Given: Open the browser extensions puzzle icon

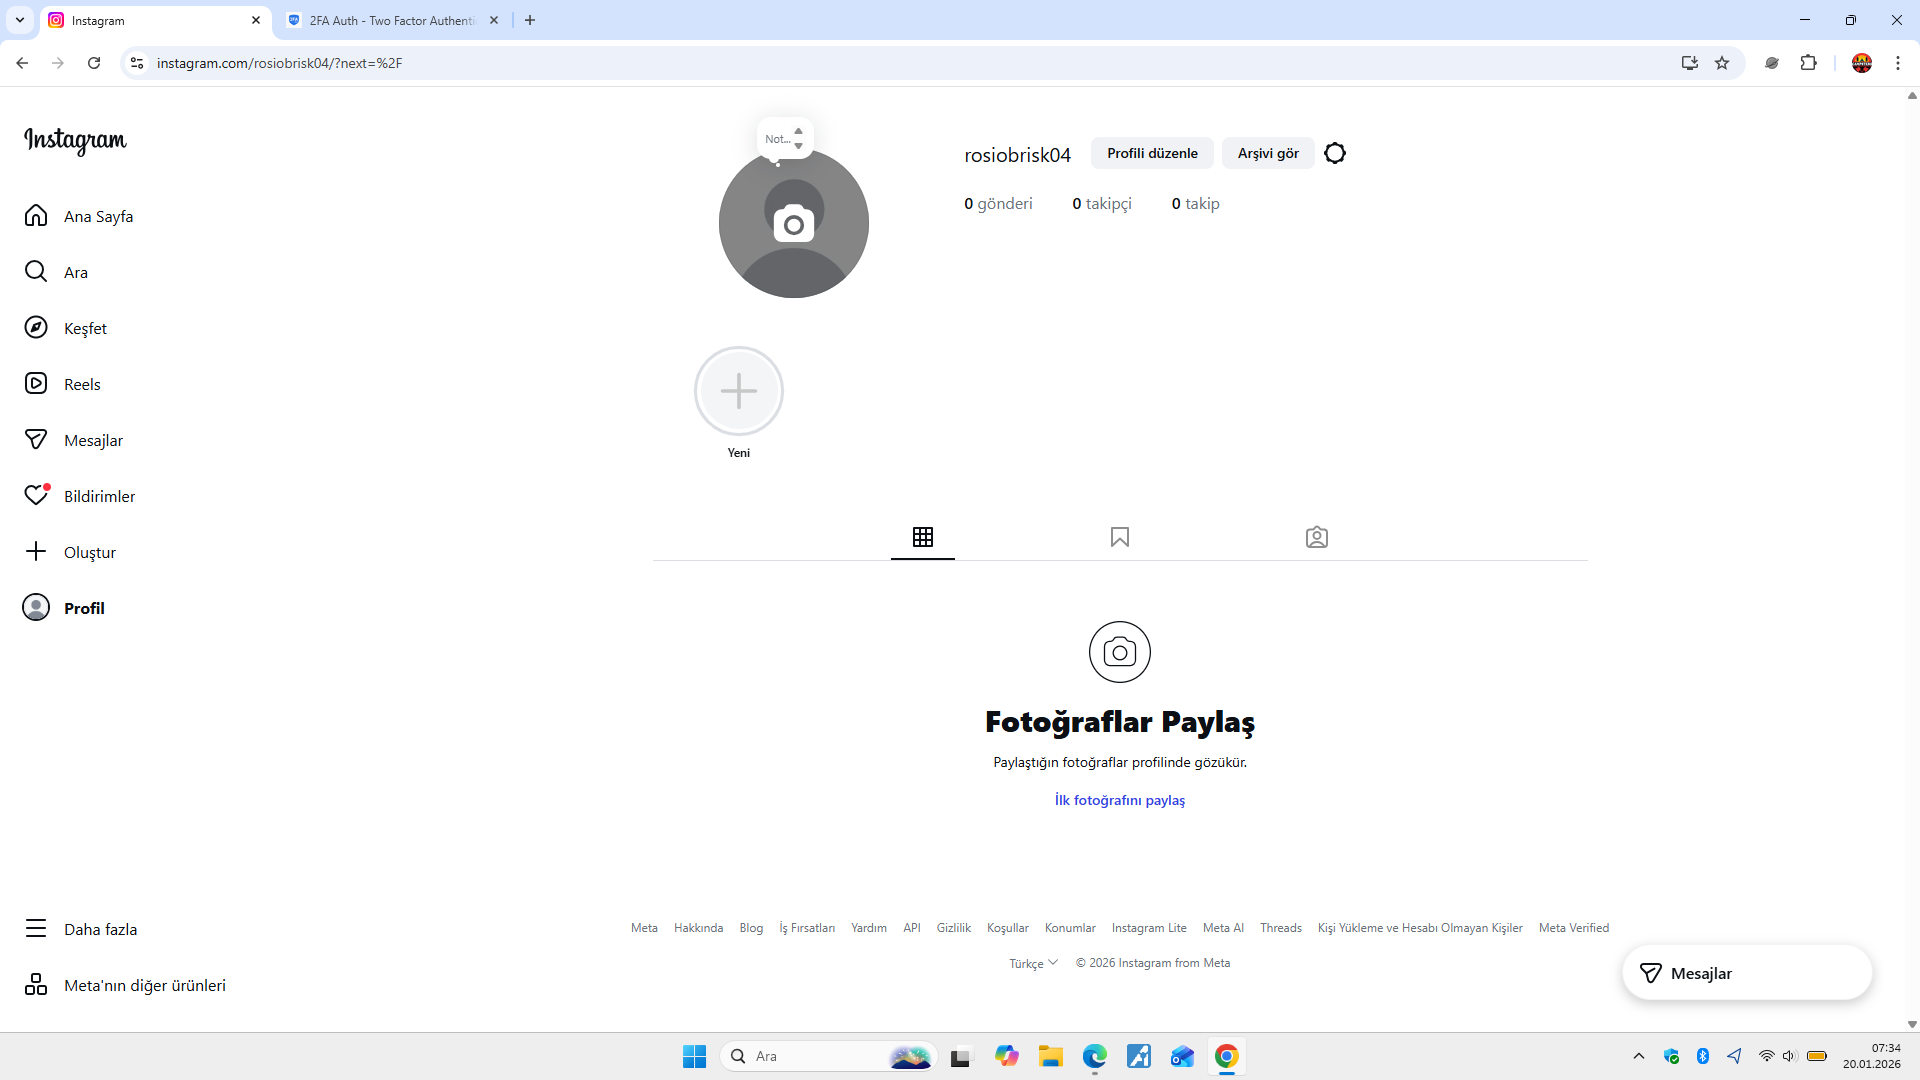Looking at the screenshot, I should coord(1808,63).
